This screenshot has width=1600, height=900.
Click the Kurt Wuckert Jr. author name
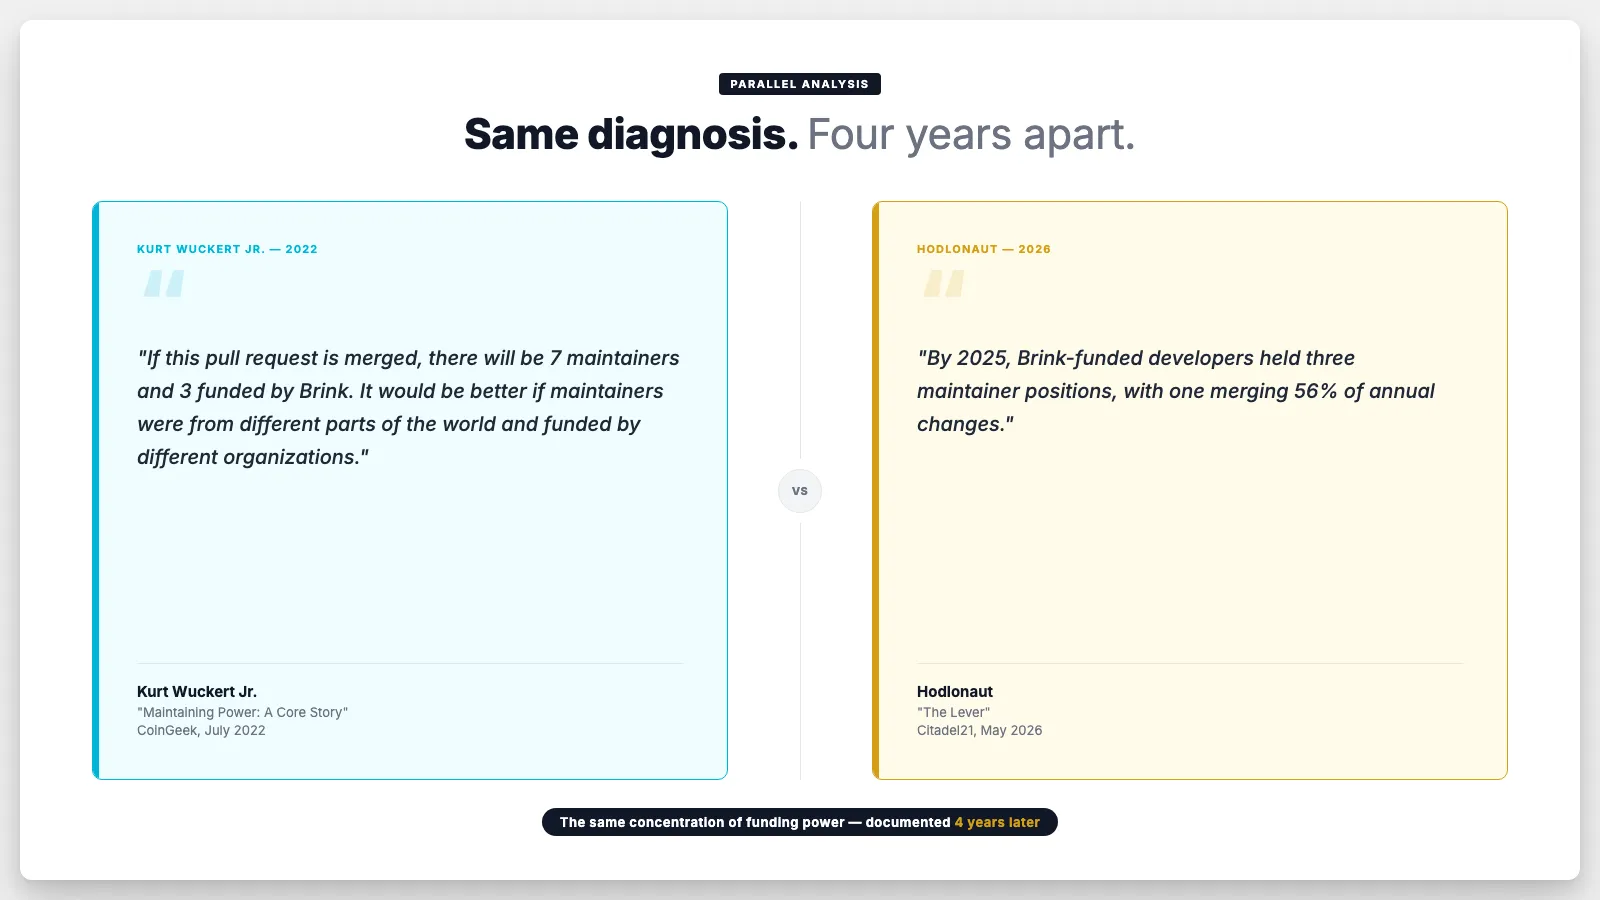point(197,691)
